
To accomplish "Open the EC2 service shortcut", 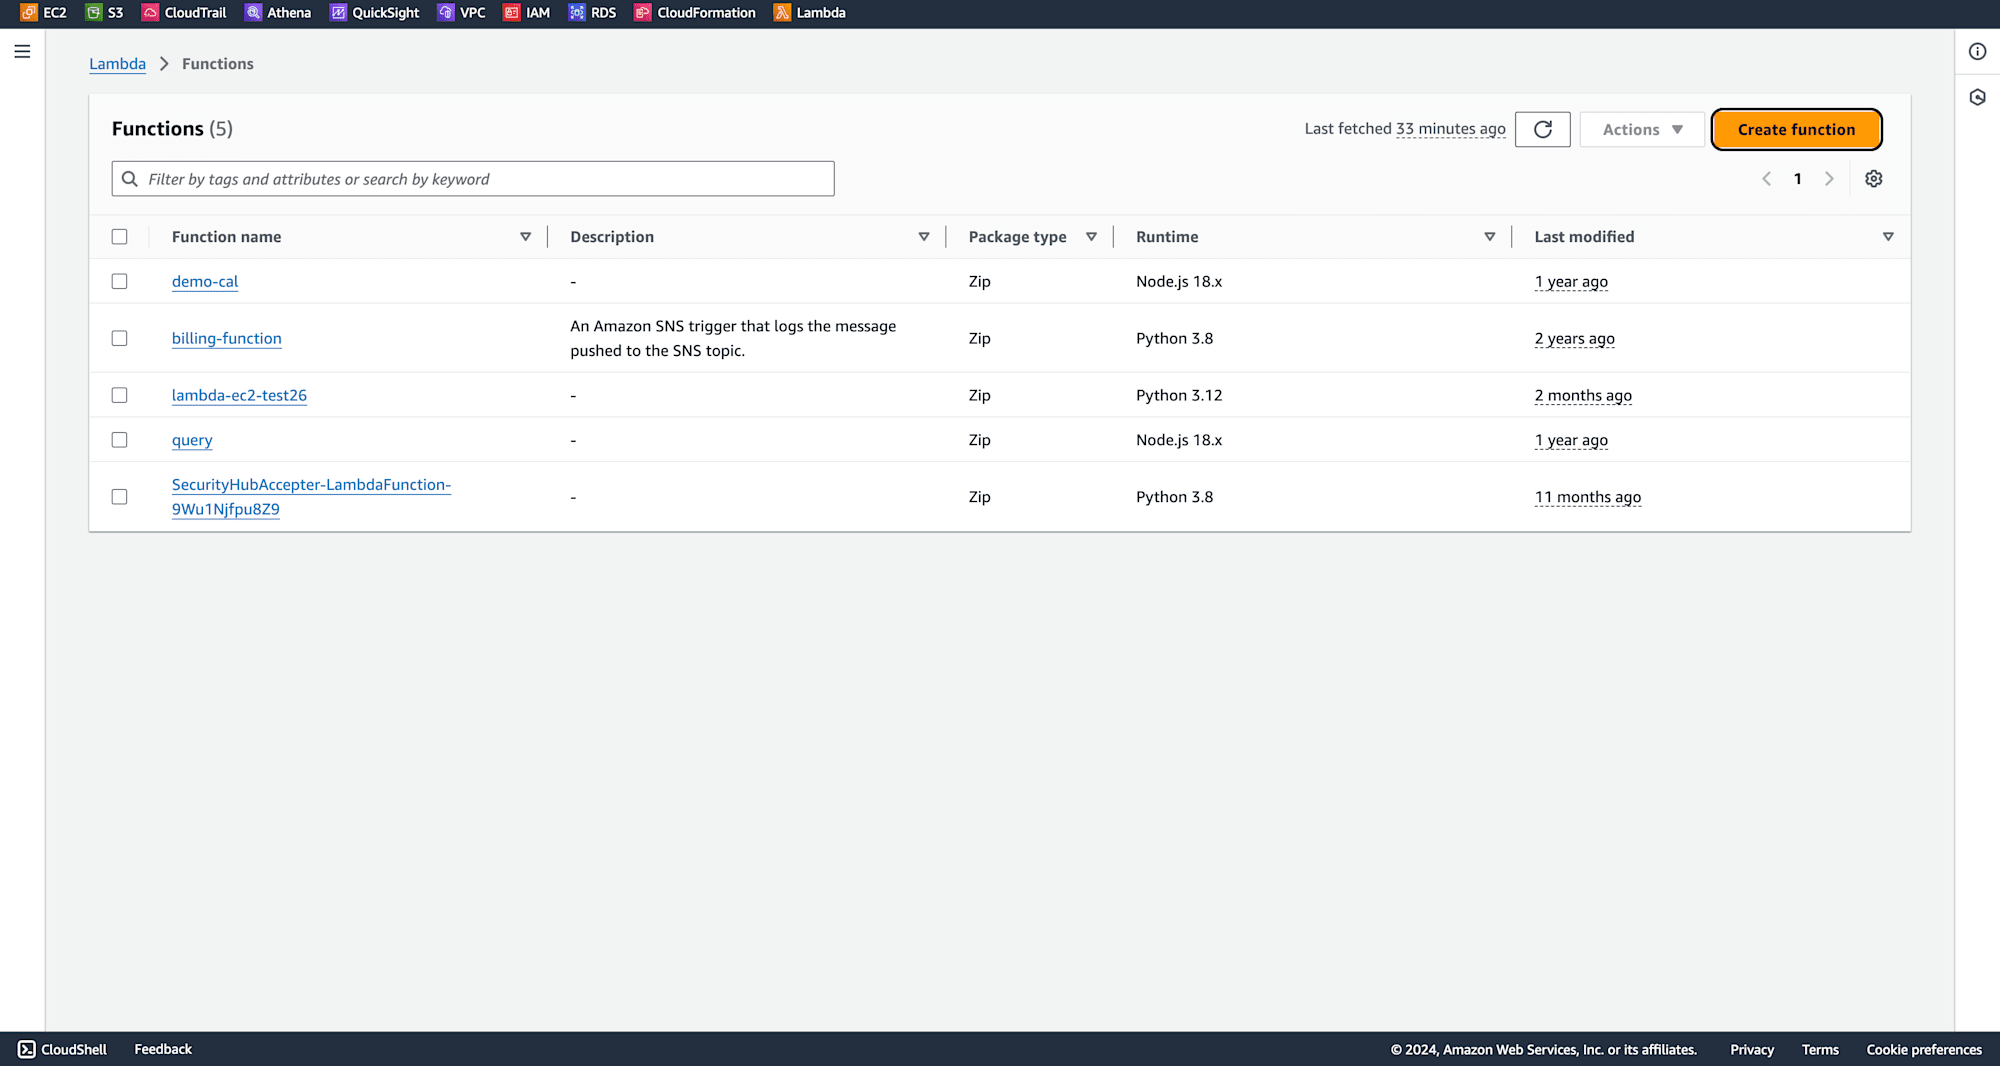I will tap(43, 13).
